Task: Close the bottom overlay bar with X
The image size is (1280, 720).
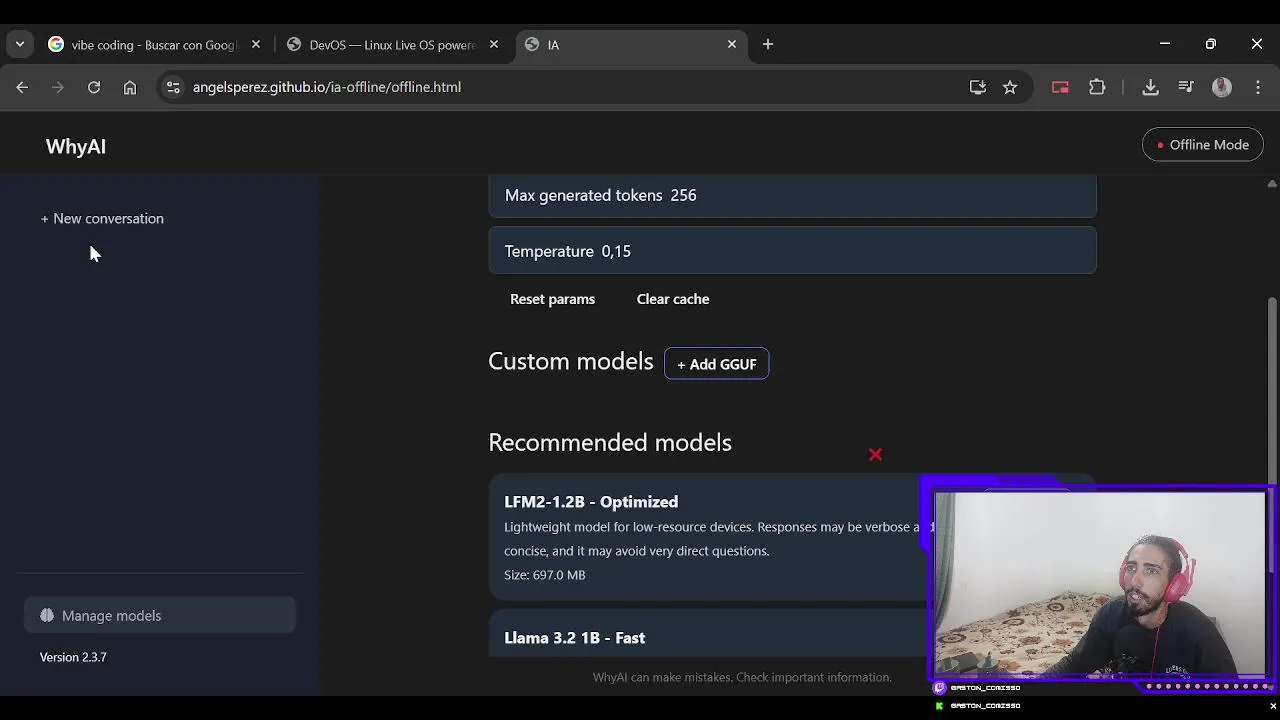Action: 1273,706
